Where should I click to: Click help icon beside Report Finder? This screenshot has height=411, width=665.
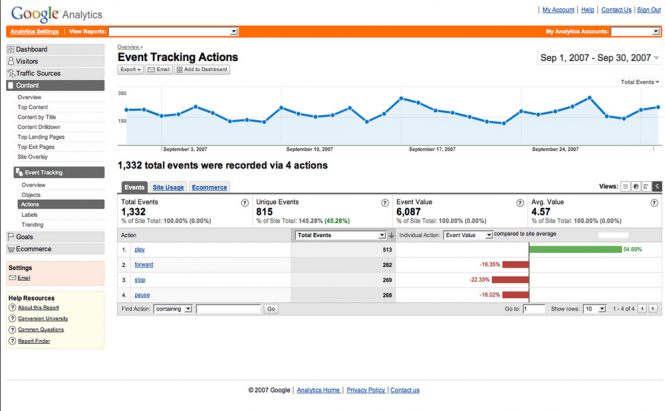pyautogui.click(x=12, y=341)
